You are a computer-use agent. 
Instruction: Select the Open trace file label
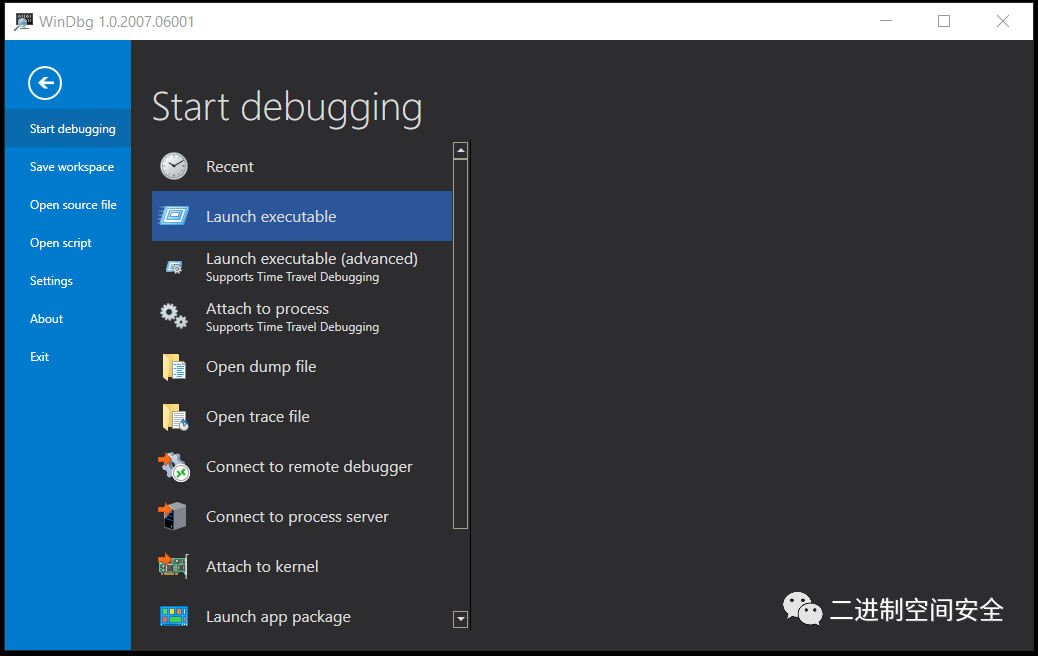258,417
